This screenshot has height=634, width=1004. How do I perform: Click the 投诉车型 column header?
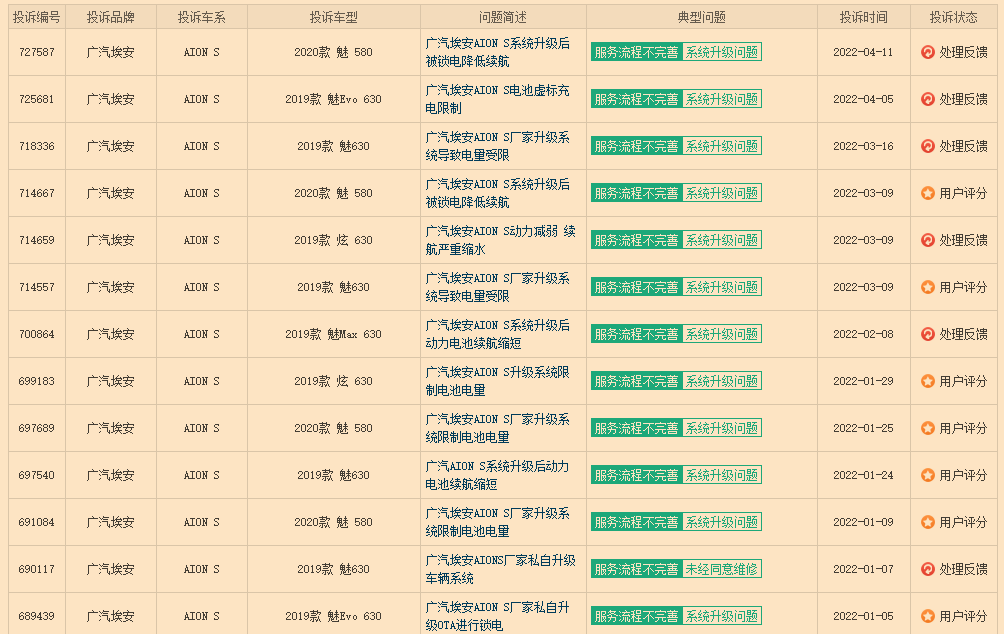pyautogui.click(x=334, y=17)
